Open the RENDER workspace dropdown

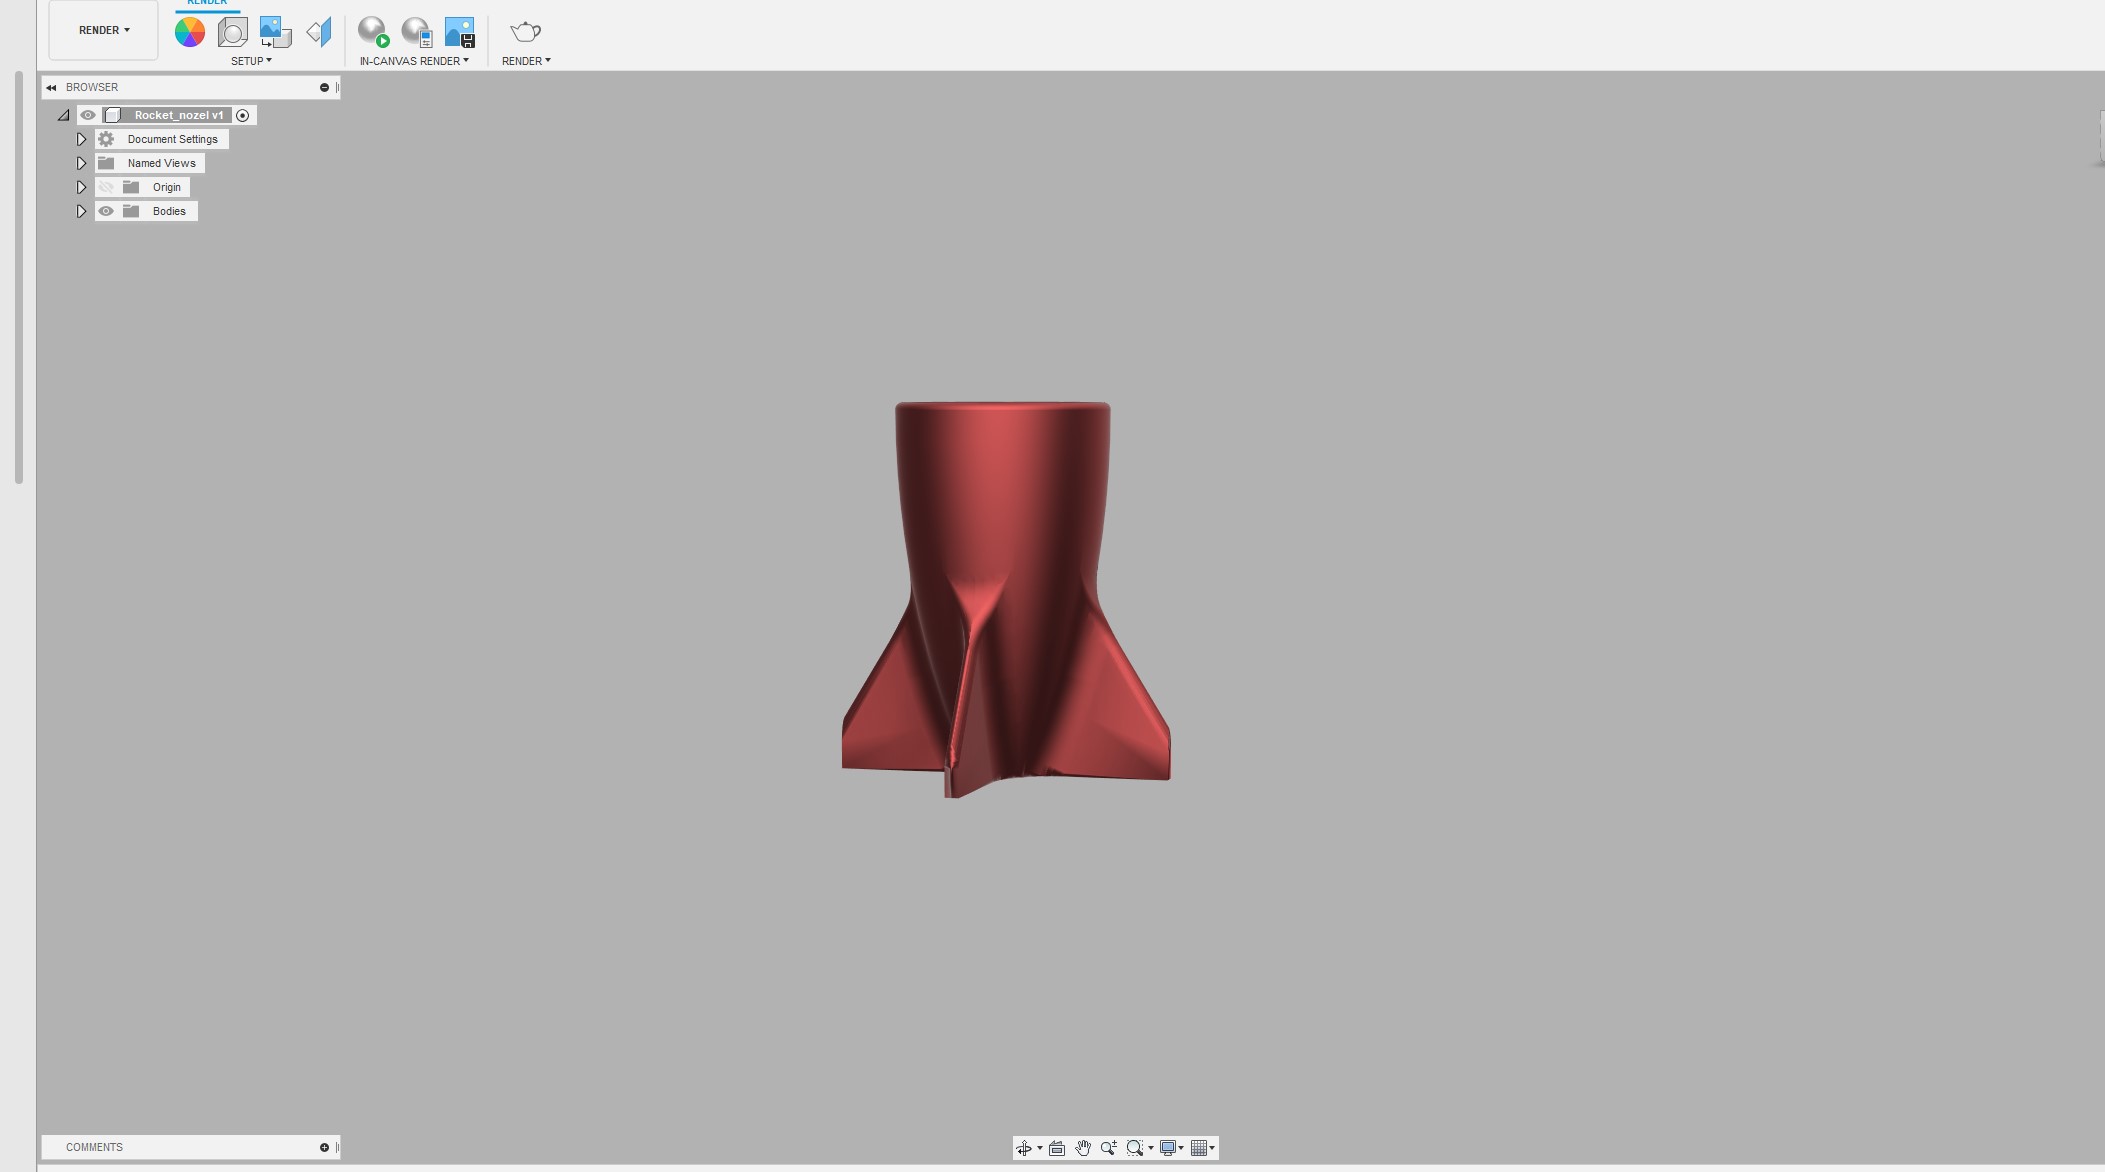click(104, 30)
